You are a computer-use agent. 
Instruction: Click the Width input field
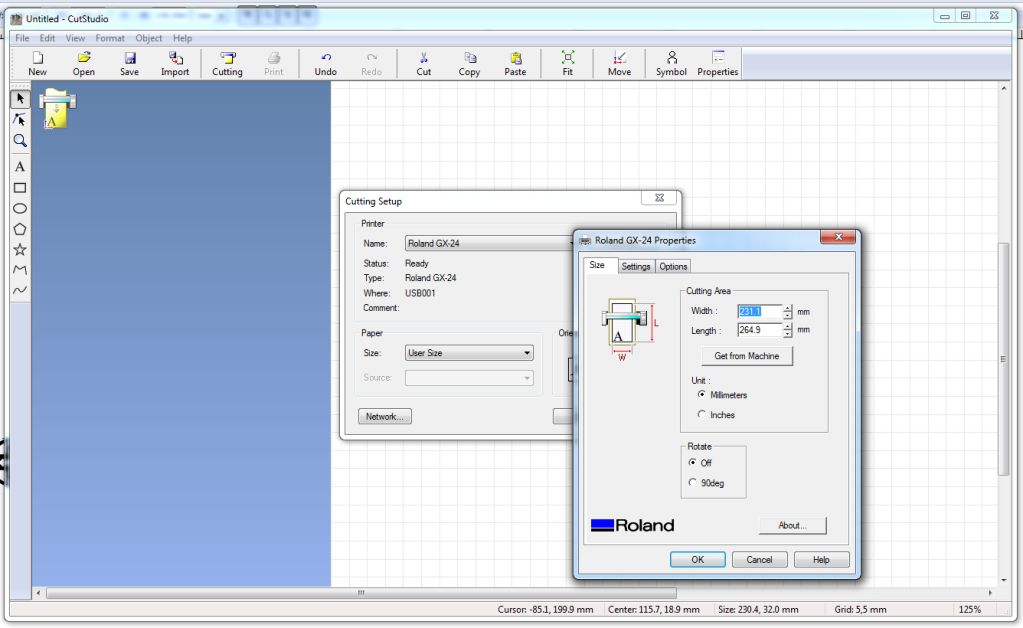(x=759, y=311)
